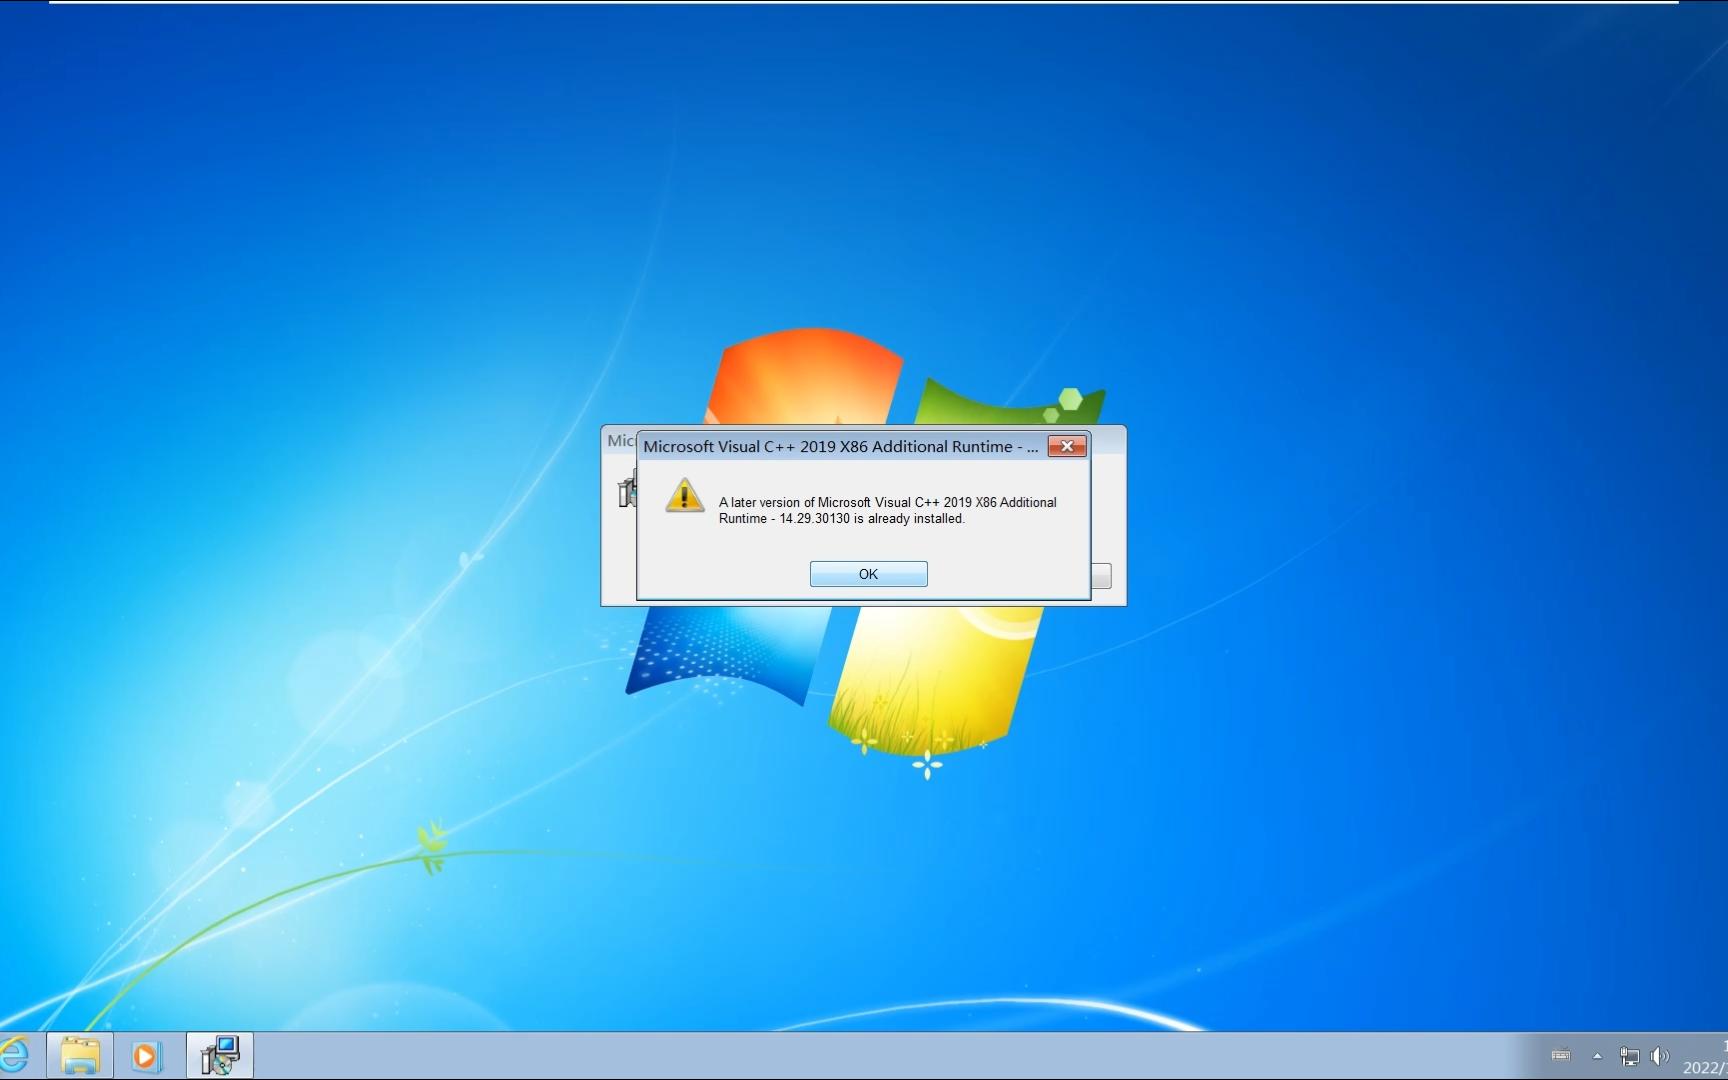Open the volume speaker tray icon

click(x=1660, y=1056)
